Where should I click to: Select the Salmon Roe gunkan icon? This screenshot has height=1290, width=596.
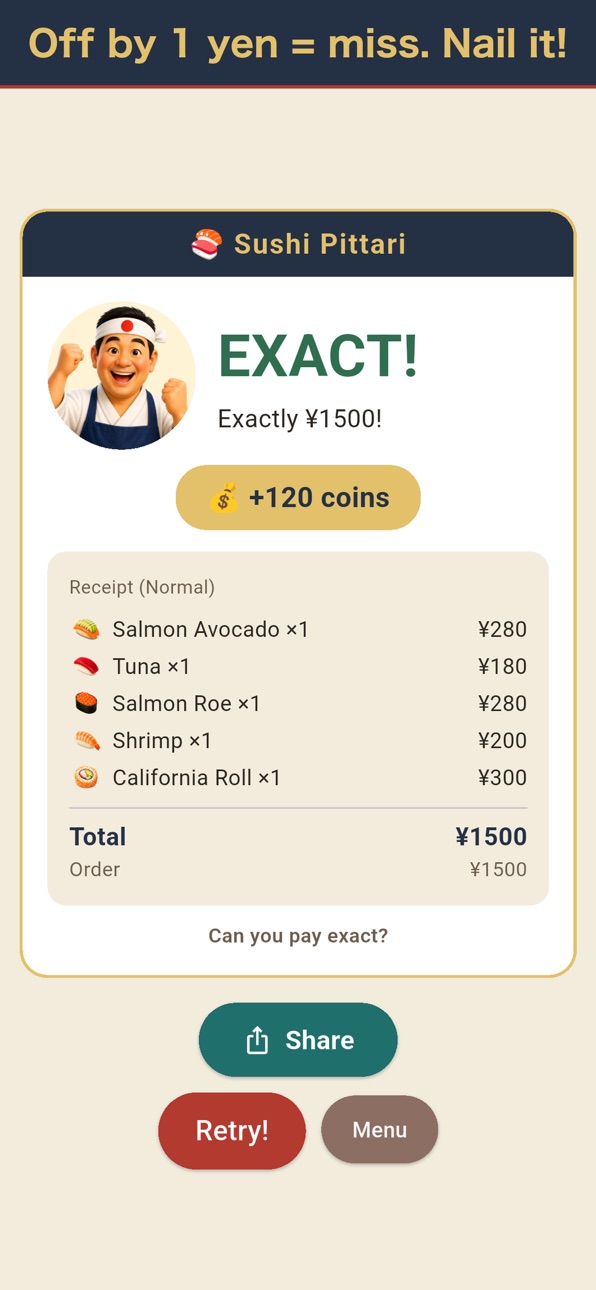[x=87, y=704]
